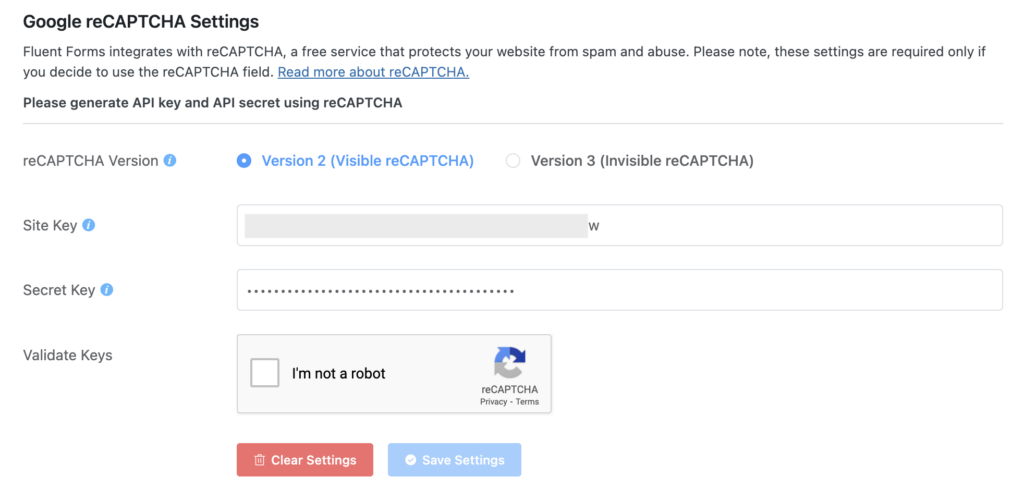Click the Please generate API key instruction text

(x=212, y=103)
